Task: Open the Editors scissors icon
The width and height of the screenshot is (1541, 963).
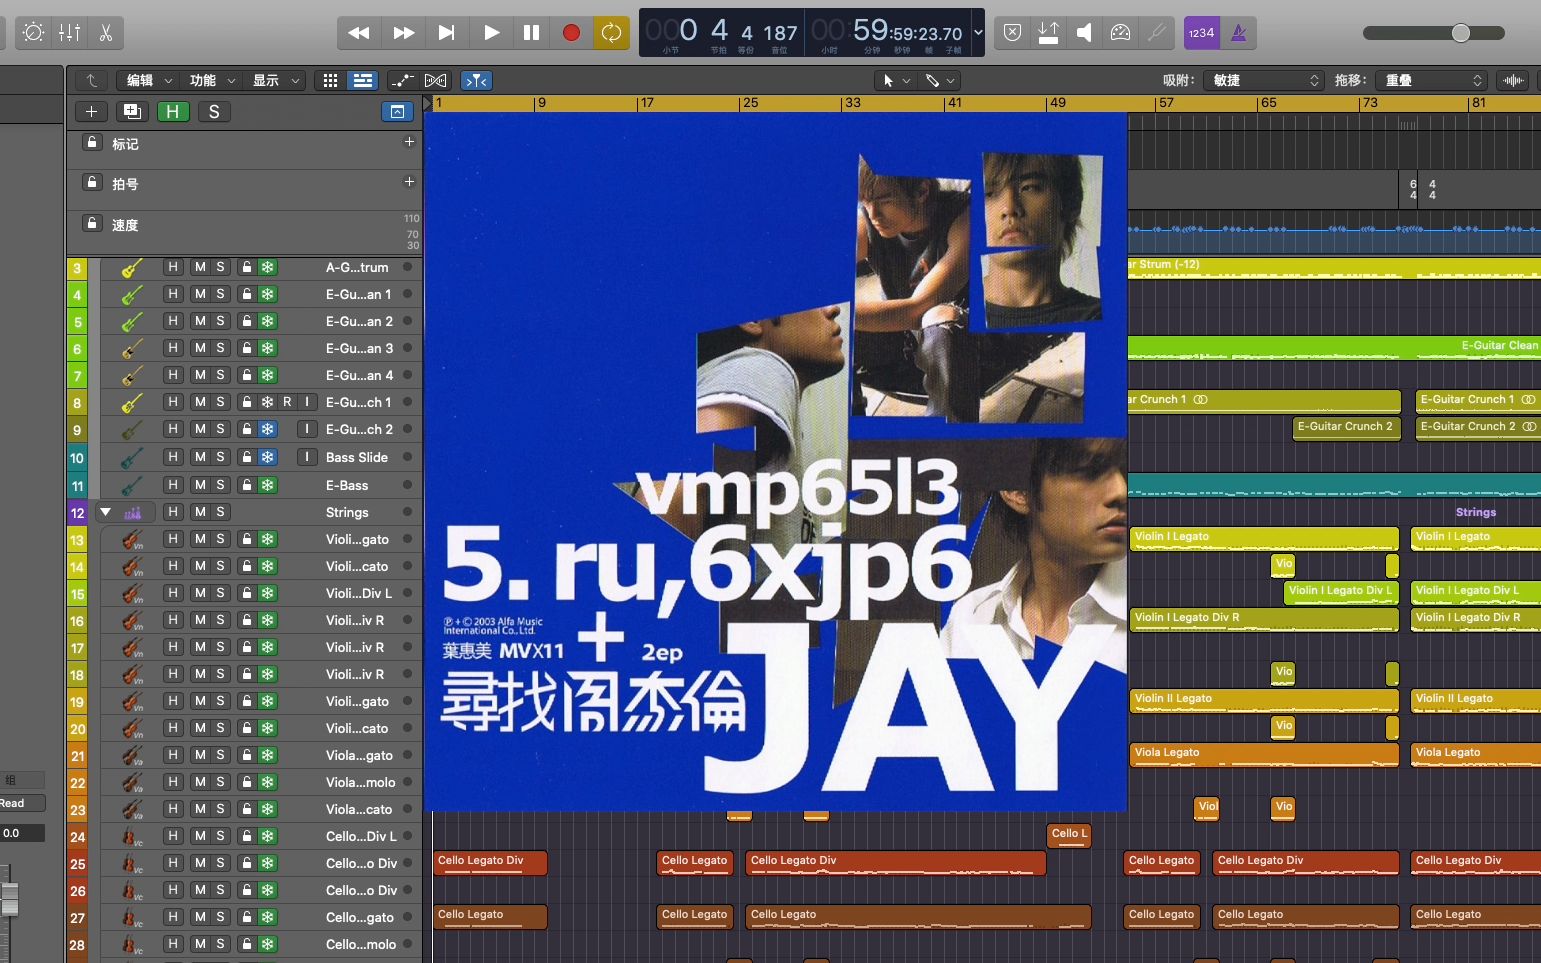Action: pyautogui.click(x=105, y=32)
